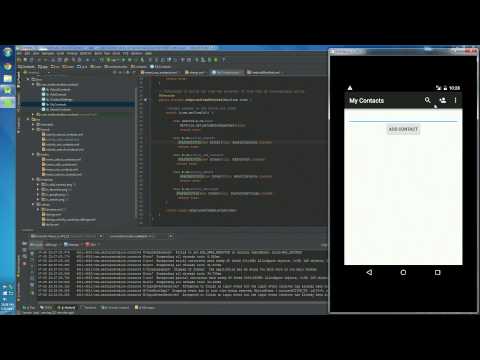The width and height of the screenshot is (480, 360).
Task: Tap the warning triangle in emulator status bar
Action: [350, 88]
